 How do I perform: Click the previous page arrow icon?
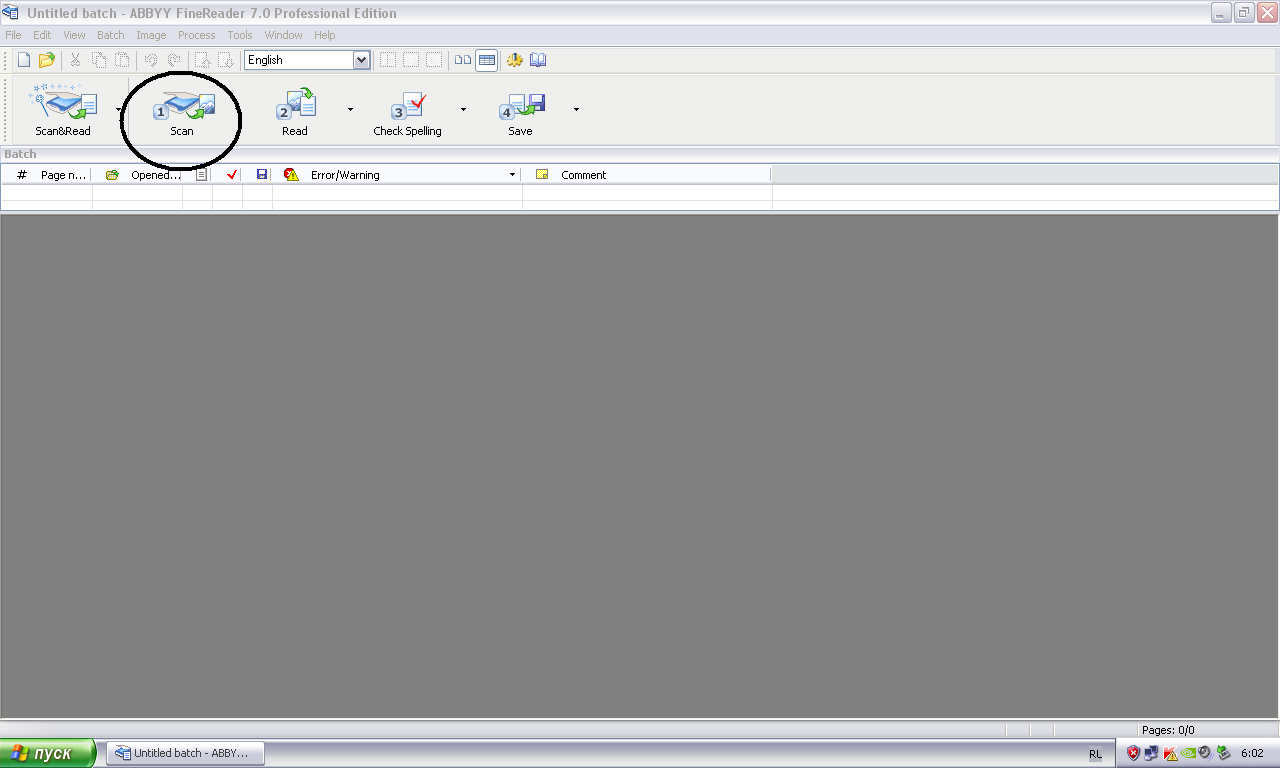[202, 60]
